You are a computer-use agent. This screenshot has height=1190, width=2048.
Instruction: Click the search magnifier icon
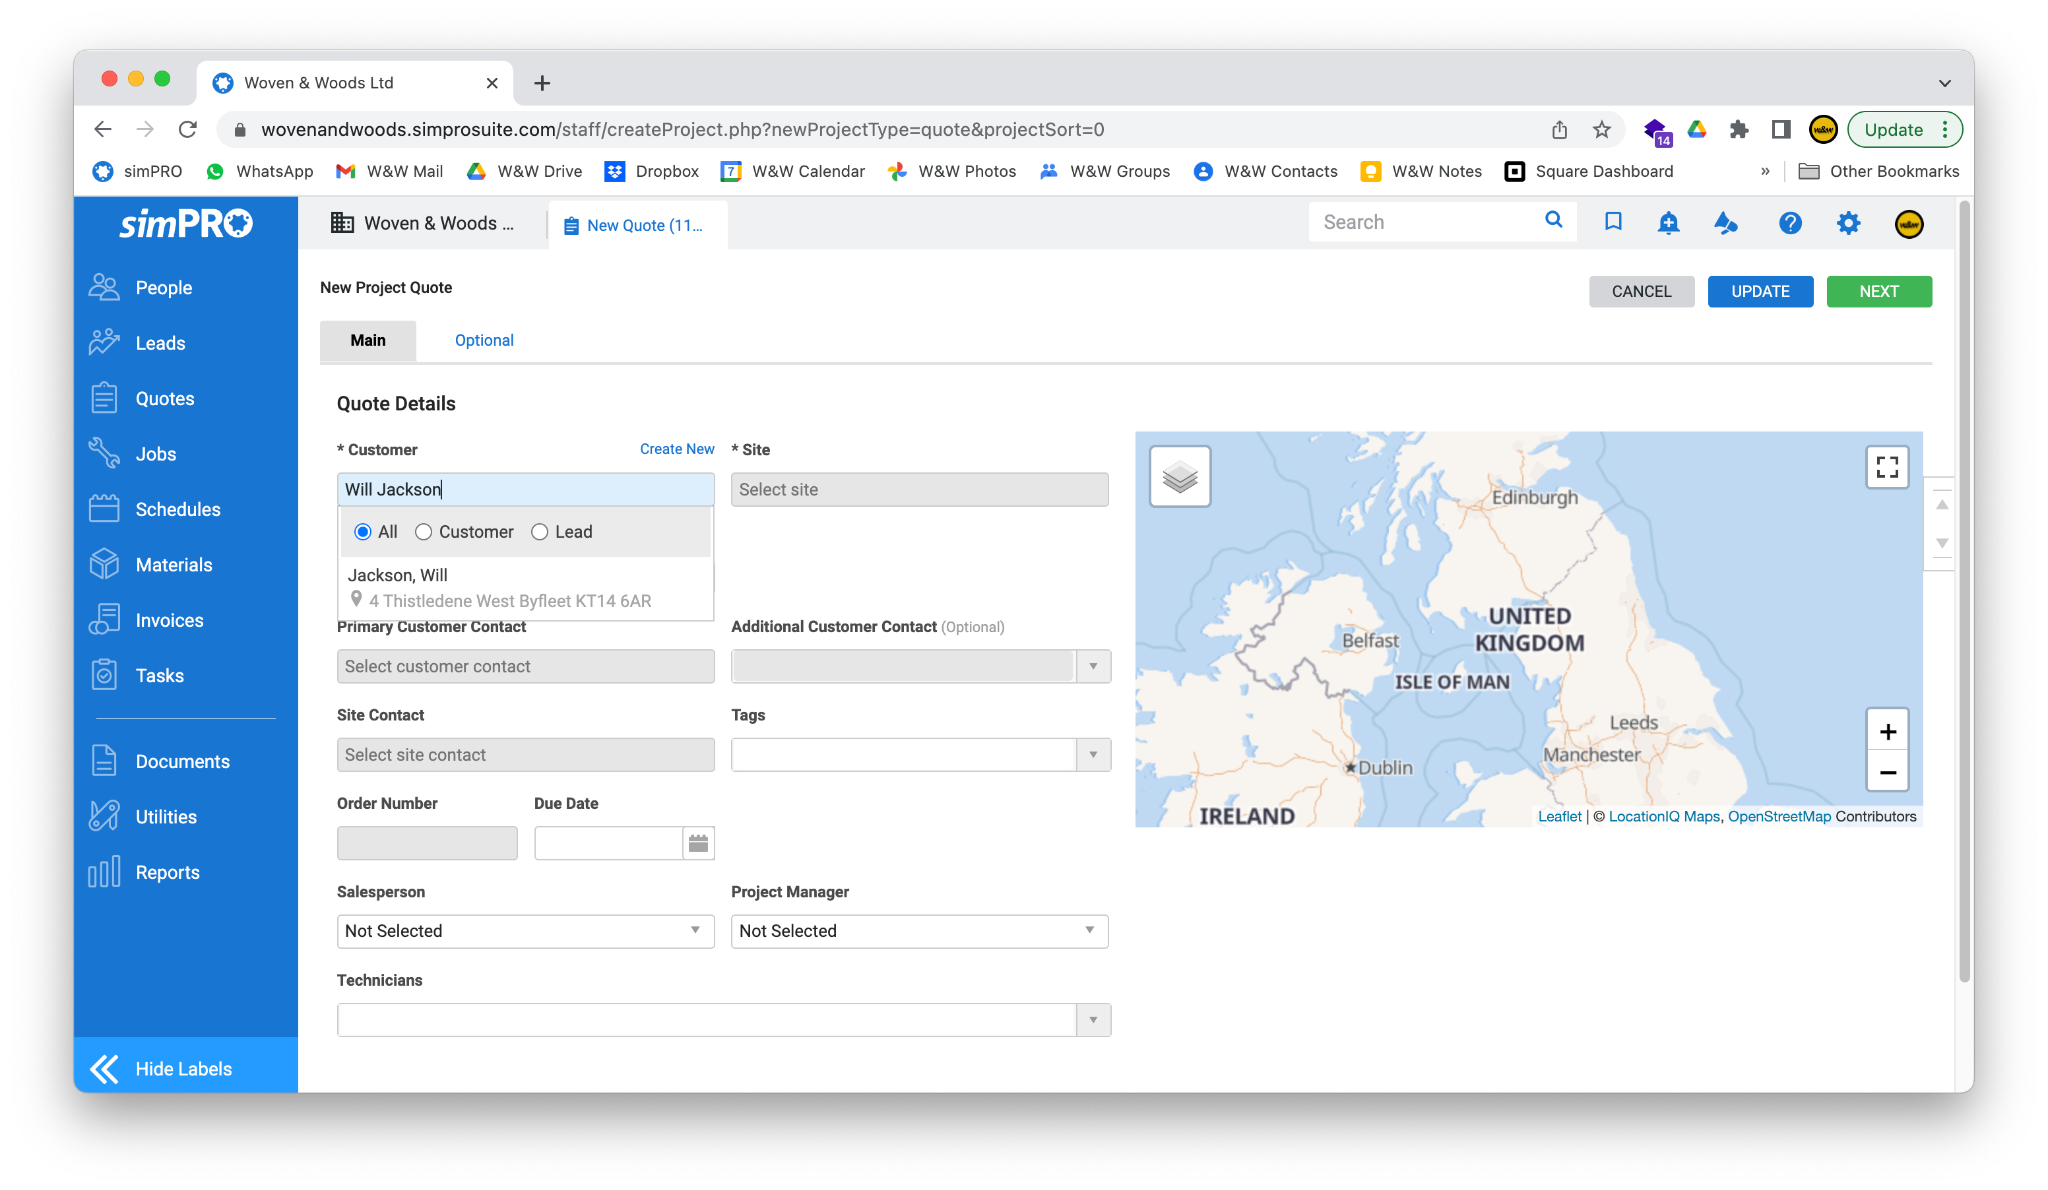pyautogui.click(x=1553, y=220)
